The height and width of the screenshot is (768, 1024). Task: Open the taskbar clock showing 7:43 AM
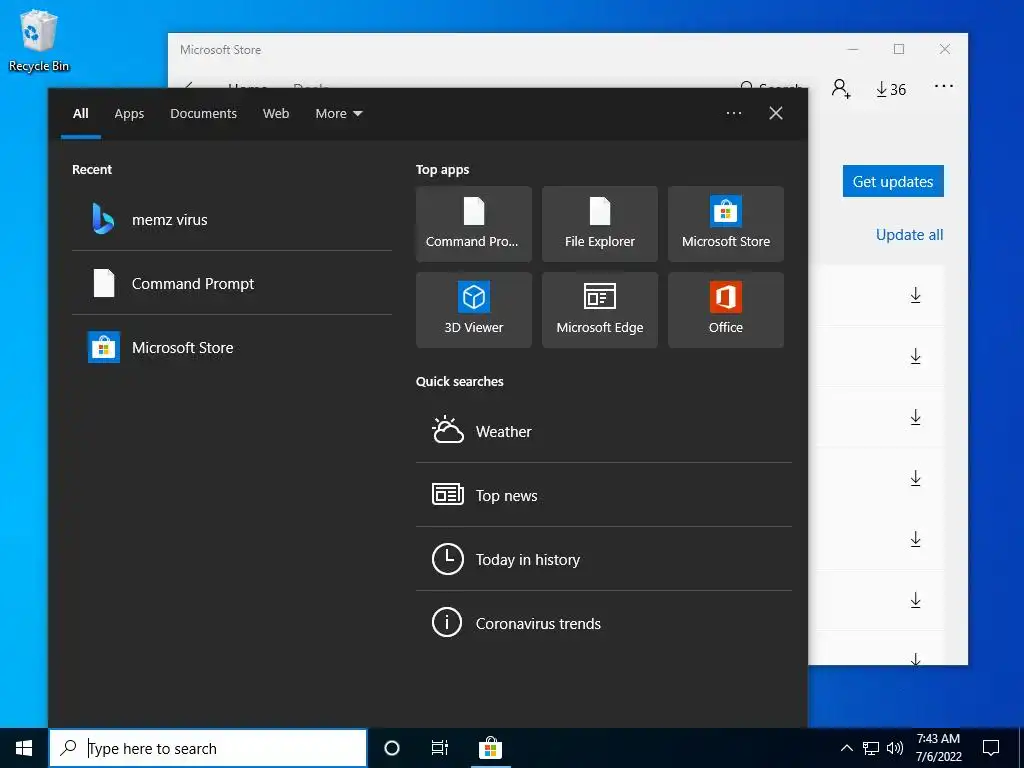tap(938, 748)
